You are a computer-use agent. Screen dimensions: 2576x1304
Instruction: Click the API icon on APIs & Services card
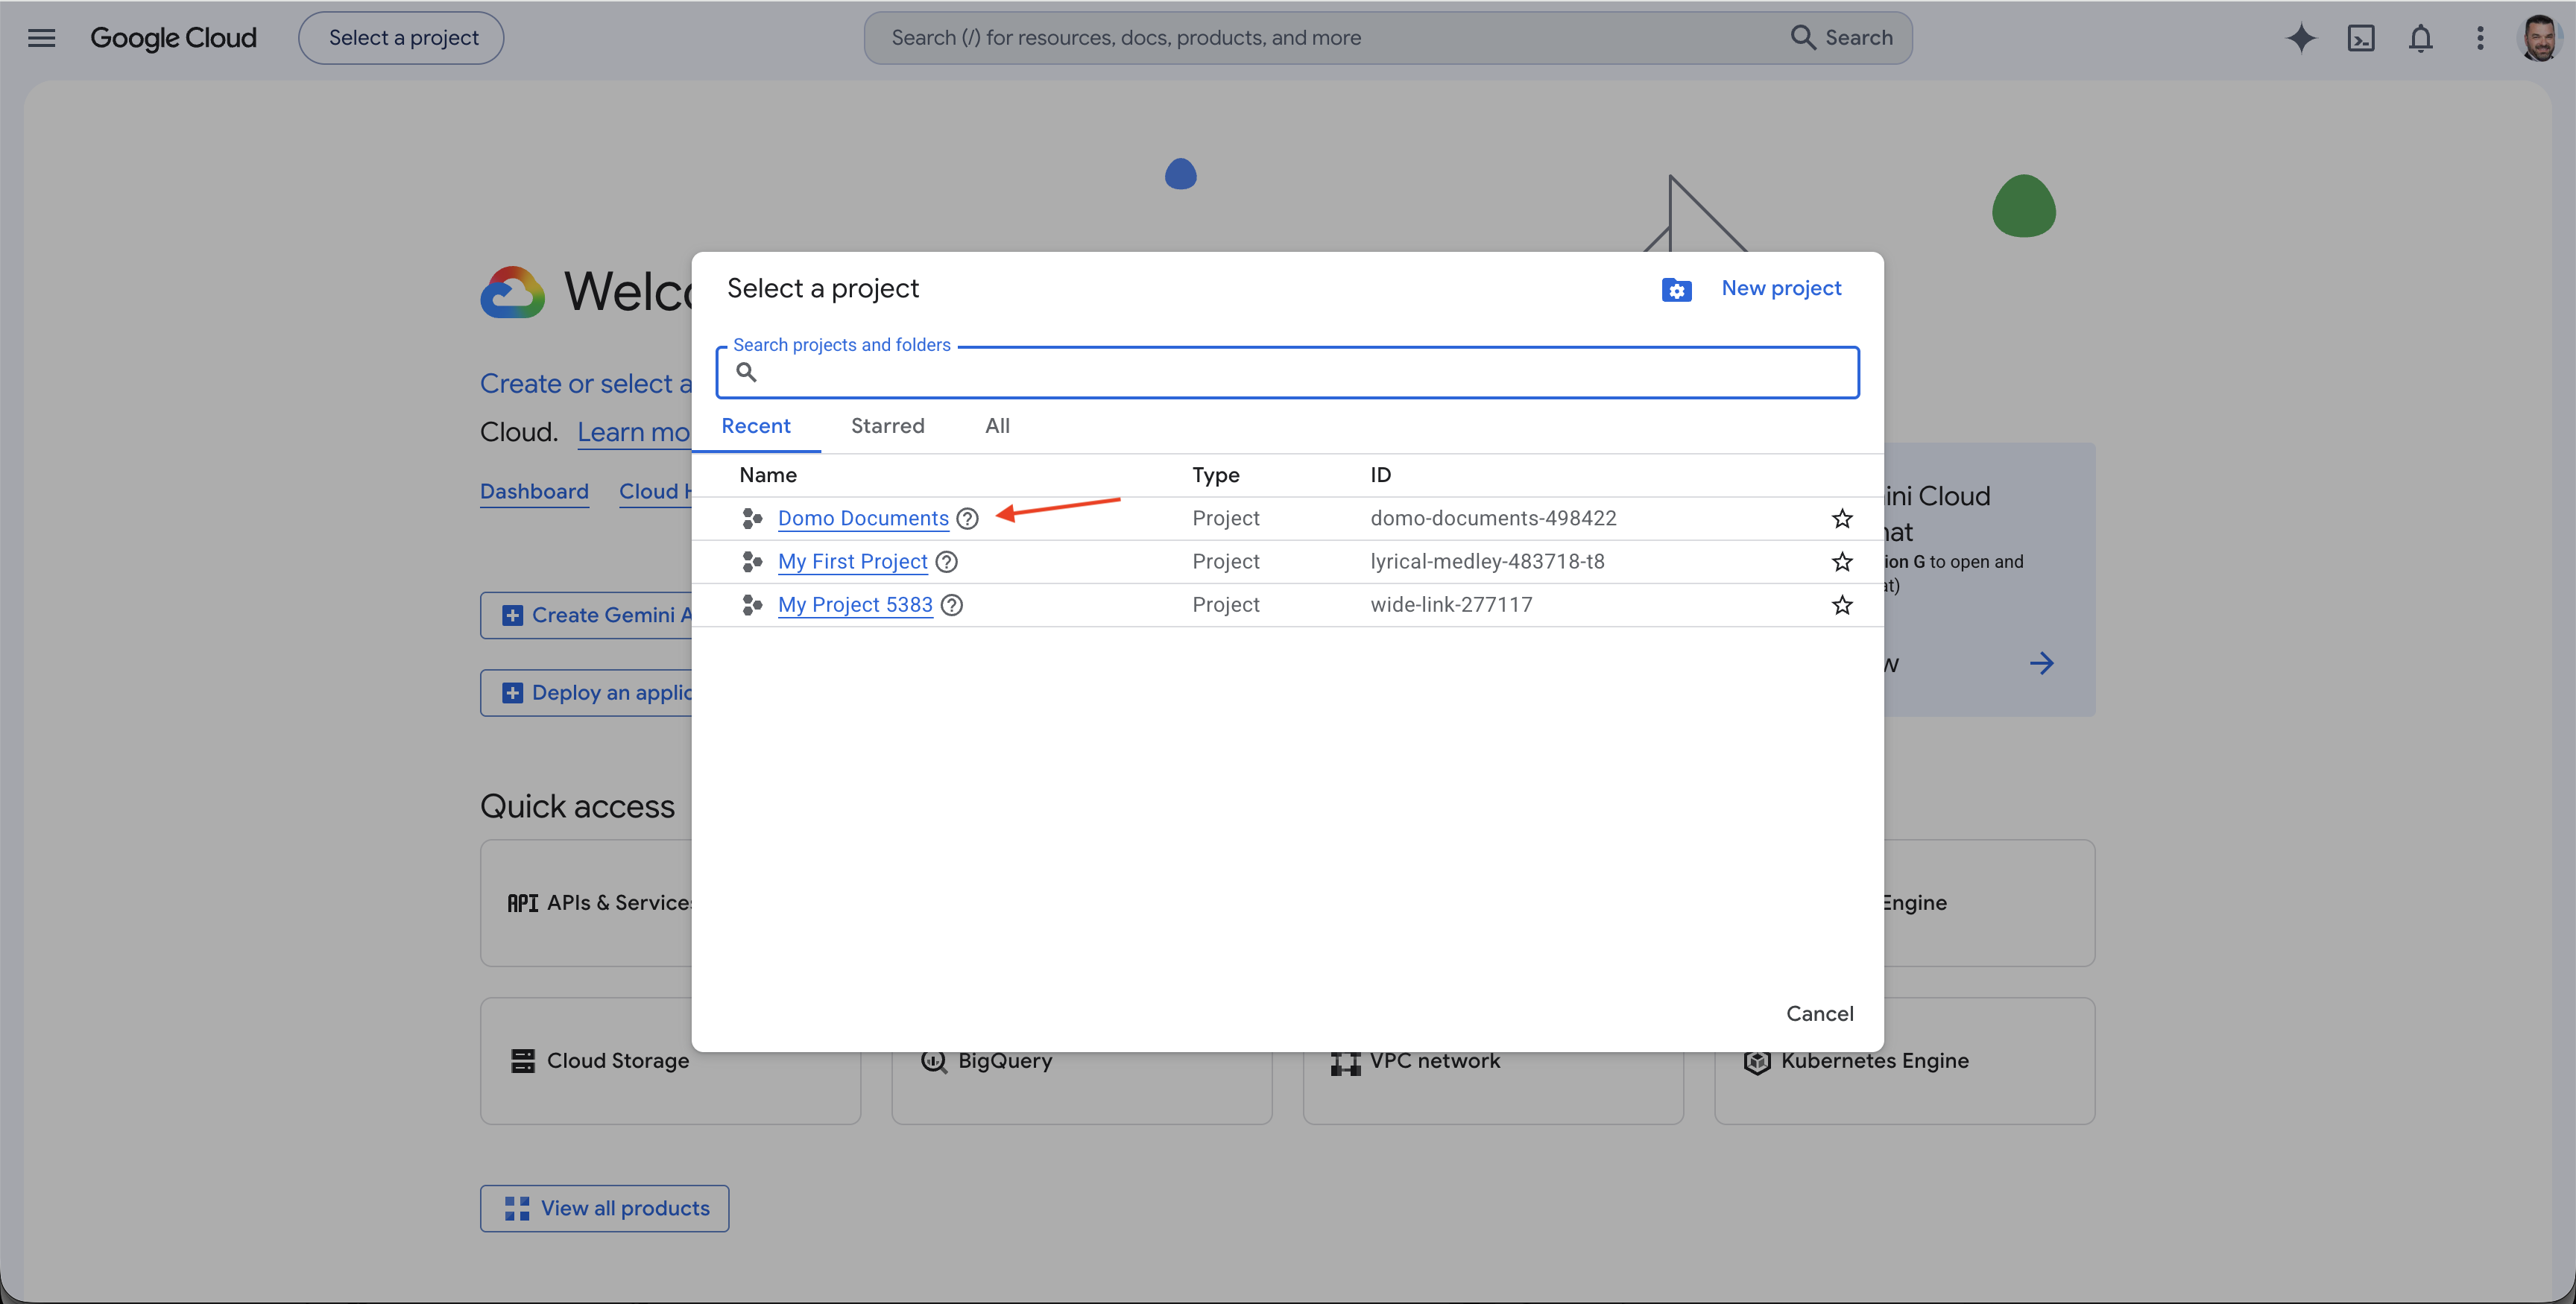pyautogui.click(x=522, y=903)
